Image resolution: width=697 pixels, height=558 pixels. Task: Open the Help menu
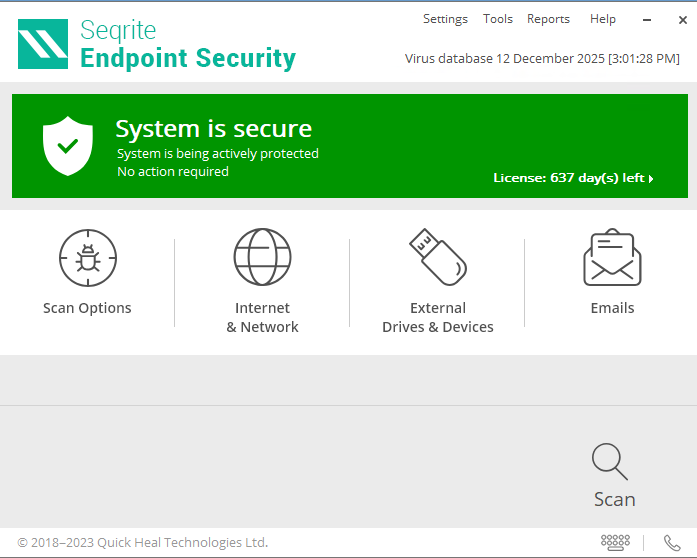coord(603,19)
